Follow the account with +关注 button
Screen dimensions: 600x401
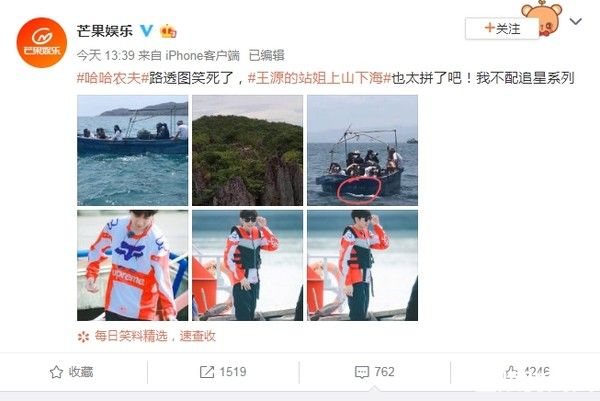(502, 28)
